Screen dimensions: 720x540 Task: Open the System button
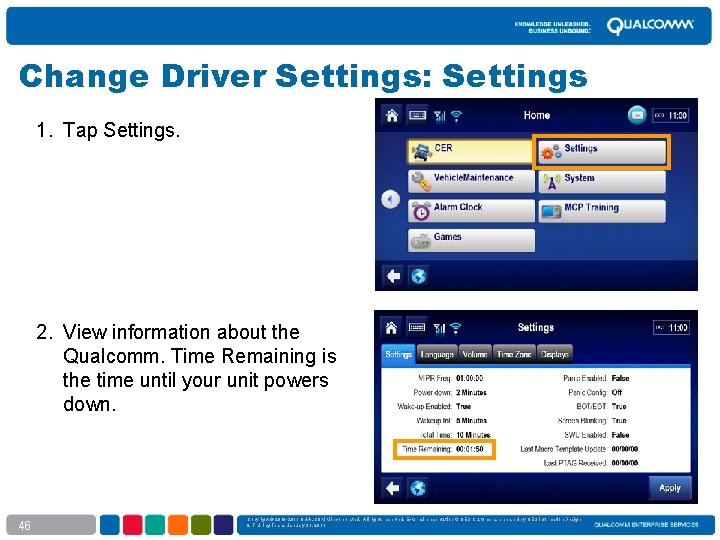tap(602, 181)
